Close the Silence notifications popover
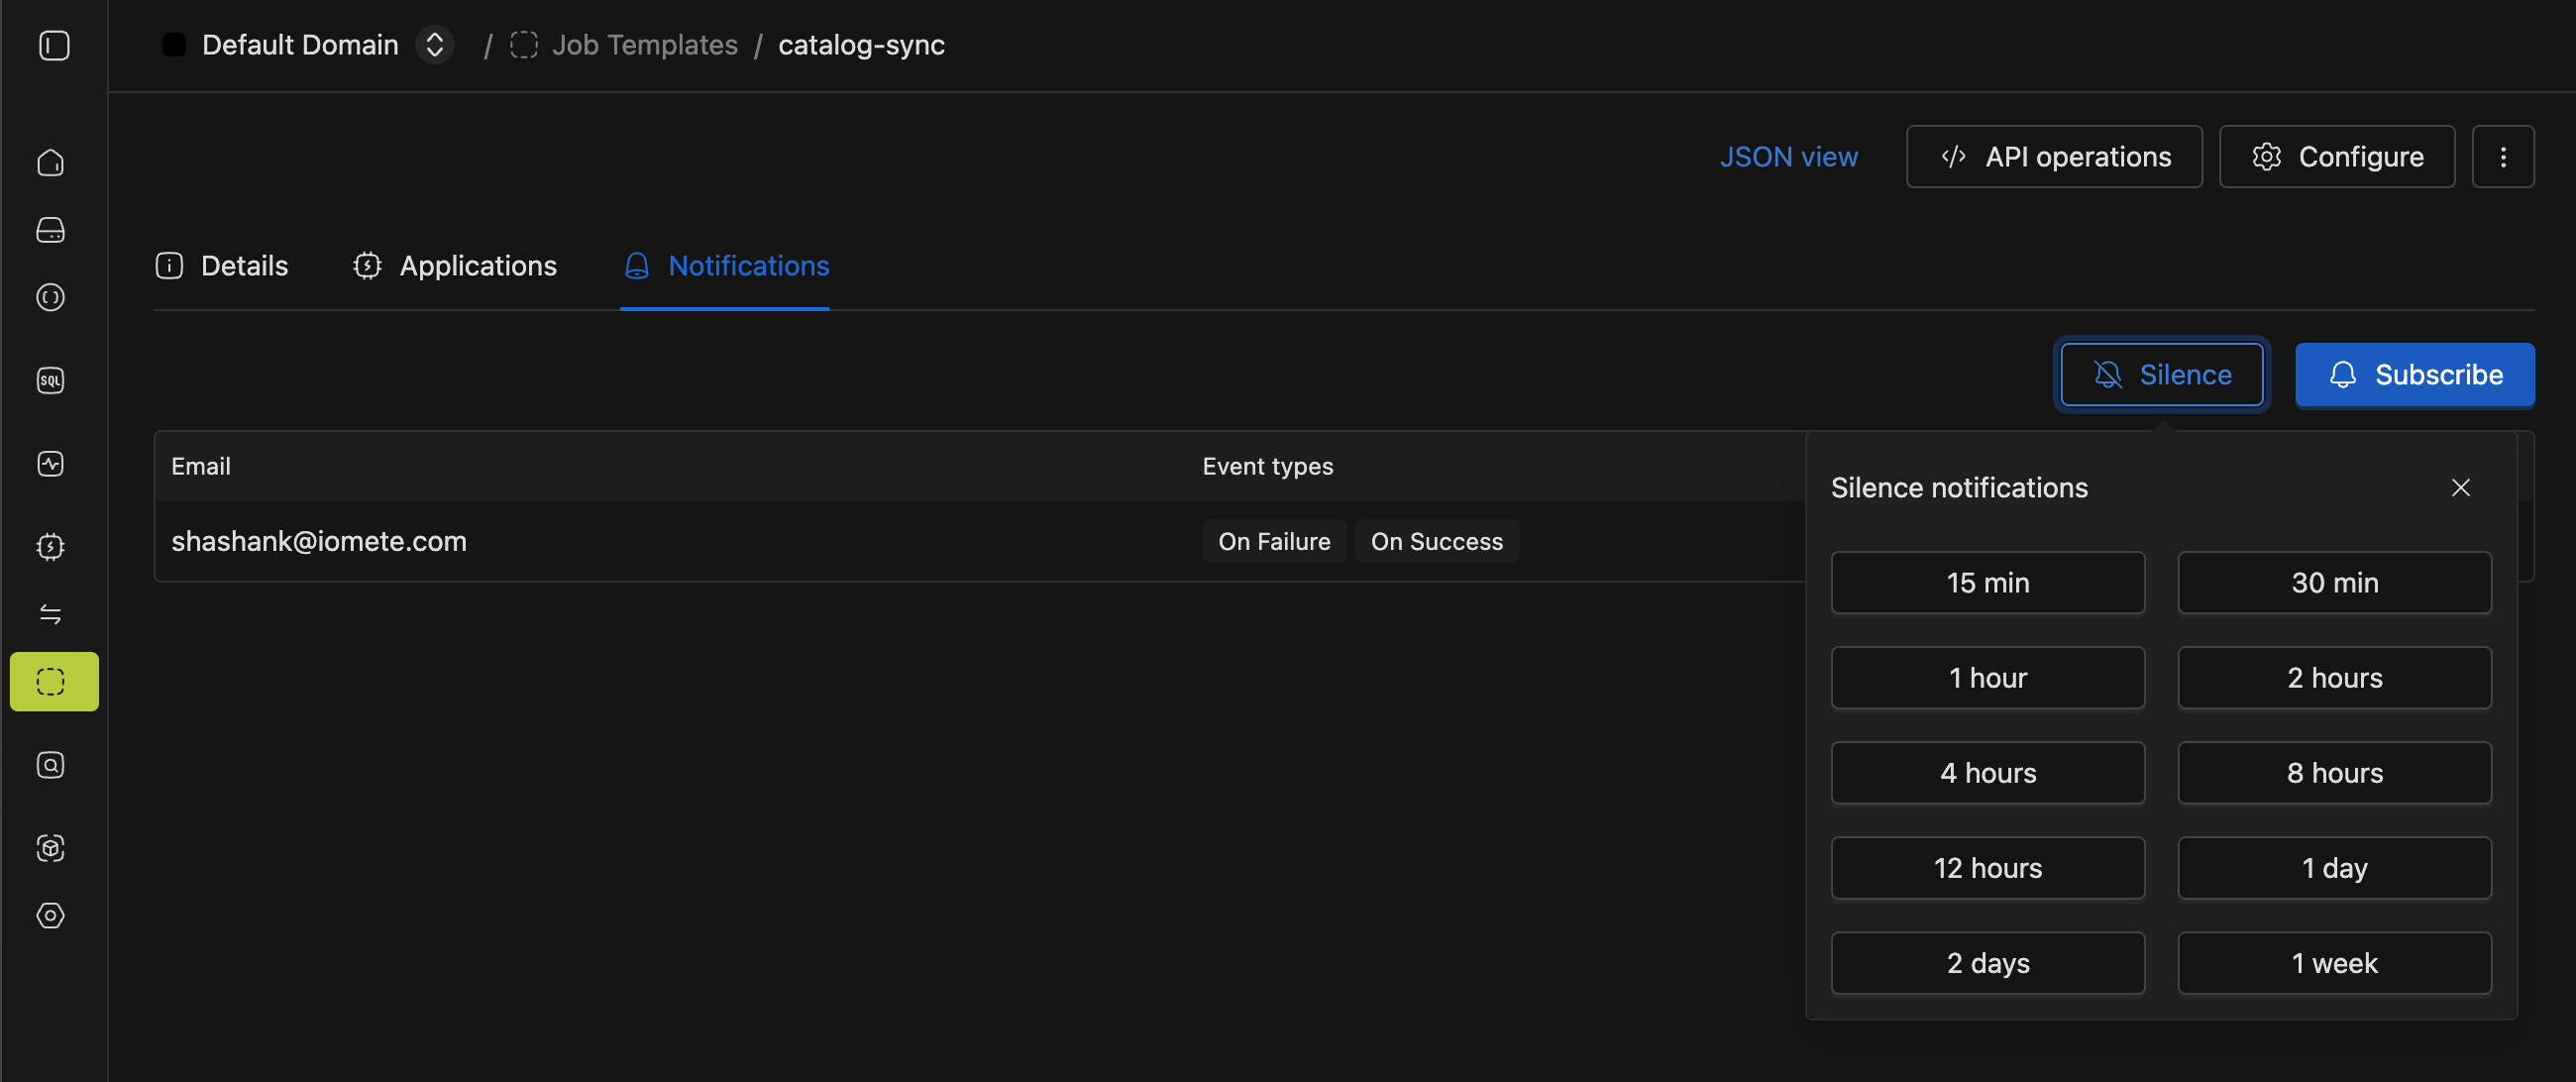 pos(2460,488)
